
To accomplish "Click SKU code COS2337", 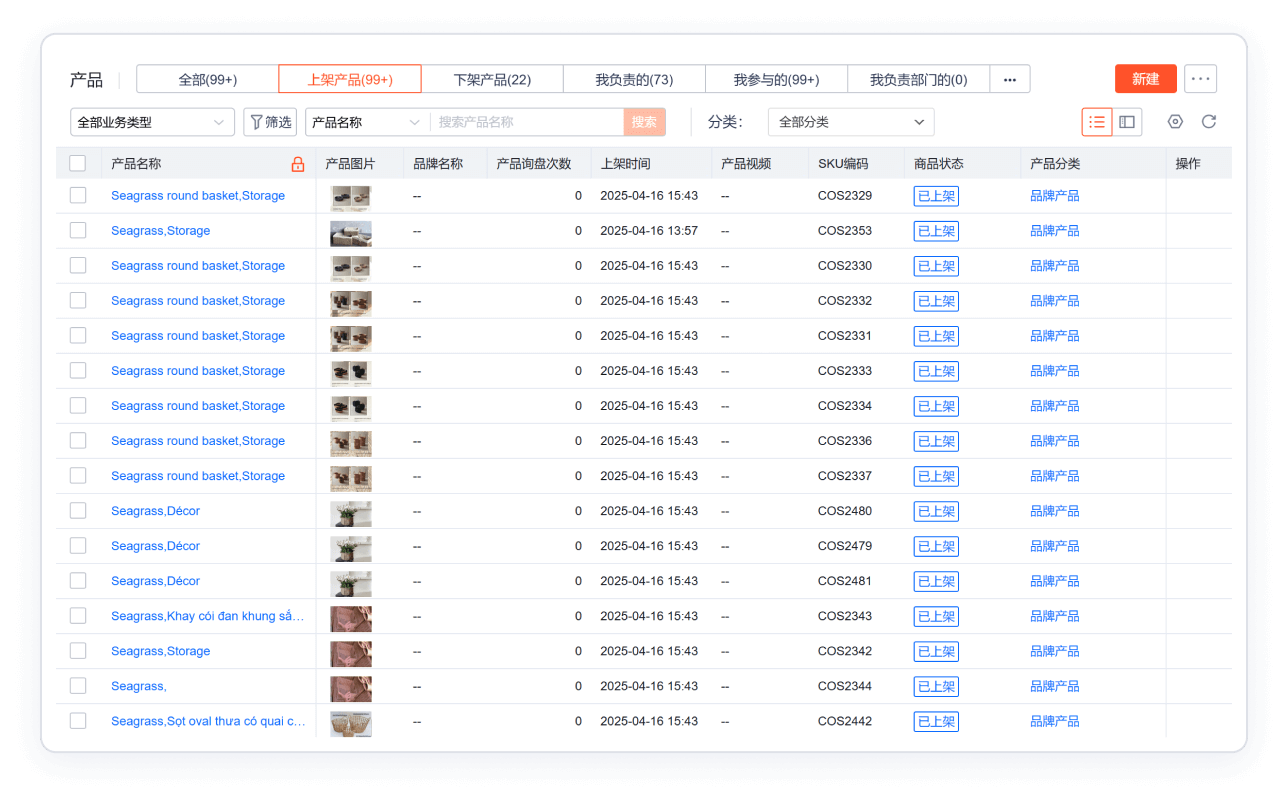I will [x=845, y=476].
